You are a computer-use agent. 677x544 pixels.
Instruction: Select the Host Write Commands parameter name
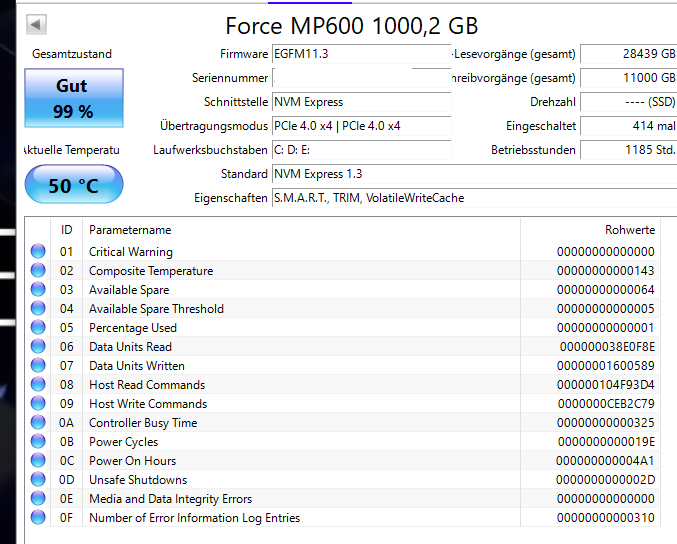(148, 404)
